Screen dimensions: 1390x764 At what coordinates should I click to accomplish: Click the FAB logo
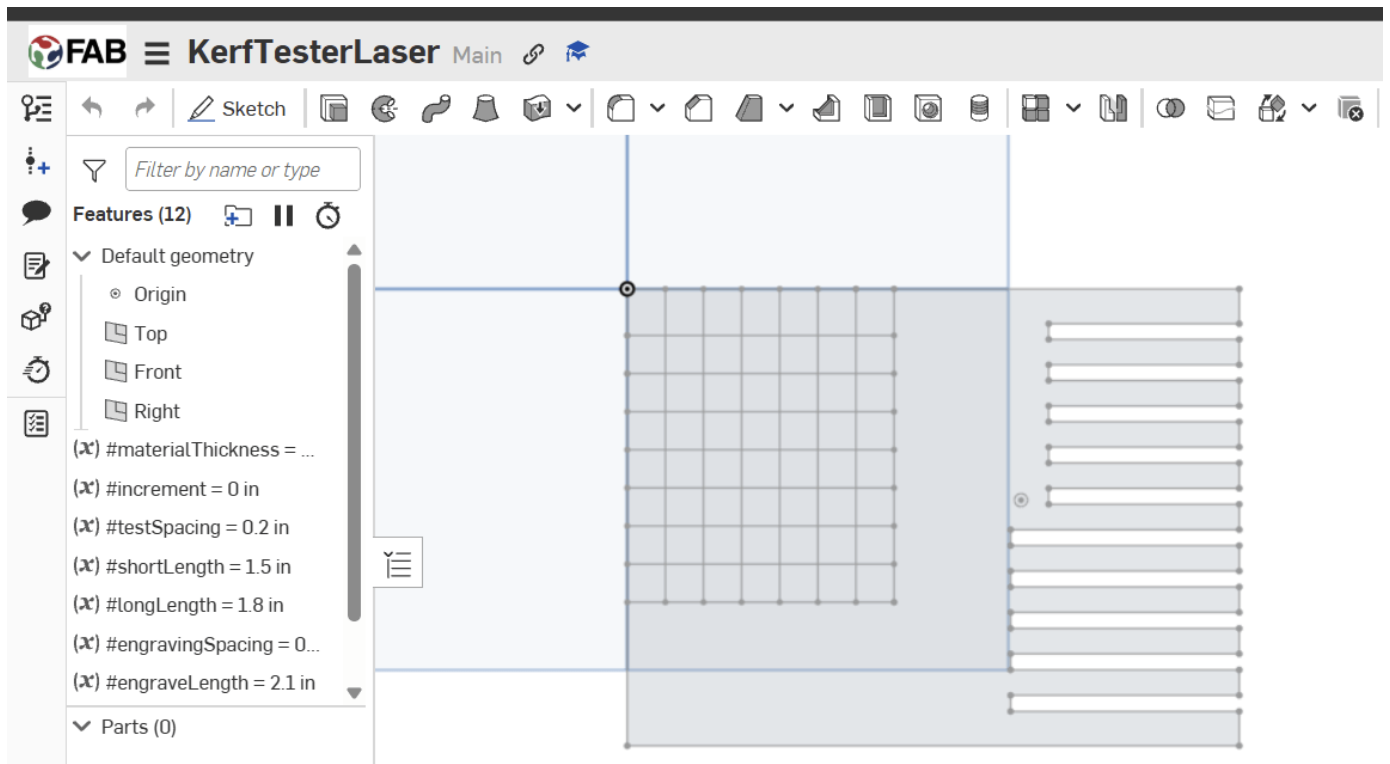pos(78,52)
